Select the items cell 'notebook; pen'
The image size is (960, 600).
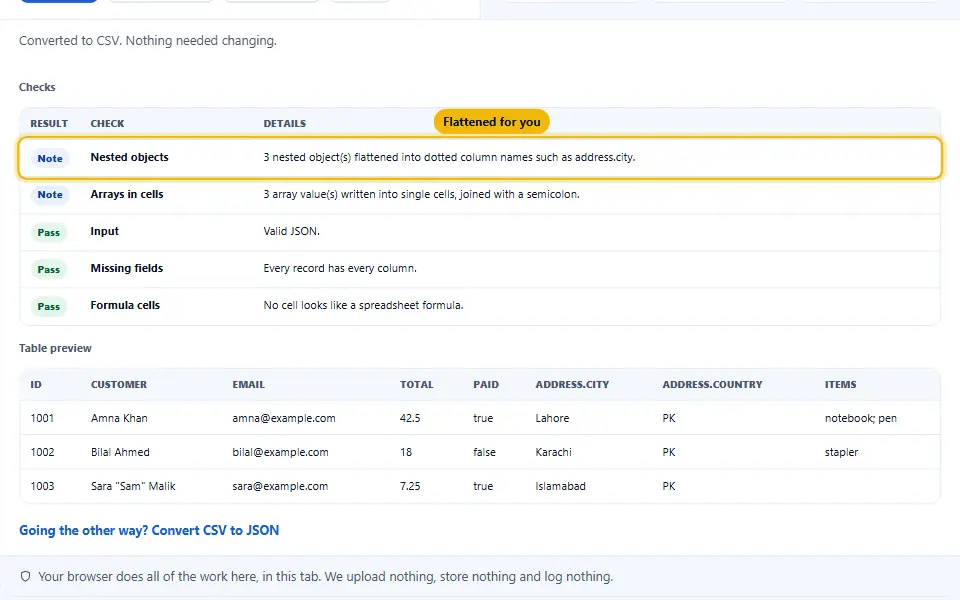(860, 418)
